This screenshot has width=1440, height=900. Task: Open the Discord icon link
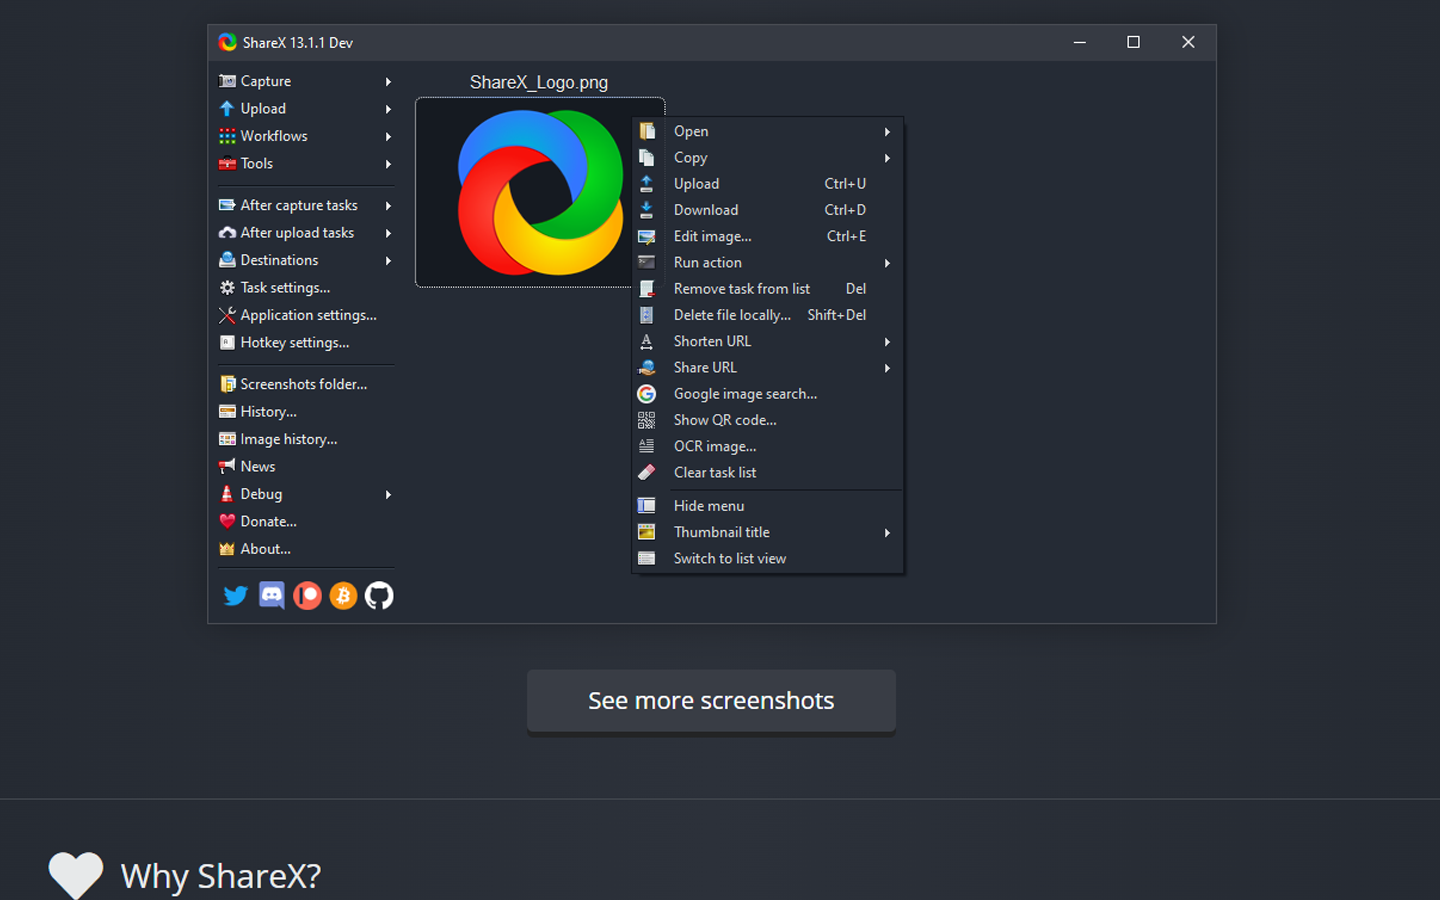(x=271, y=596)
